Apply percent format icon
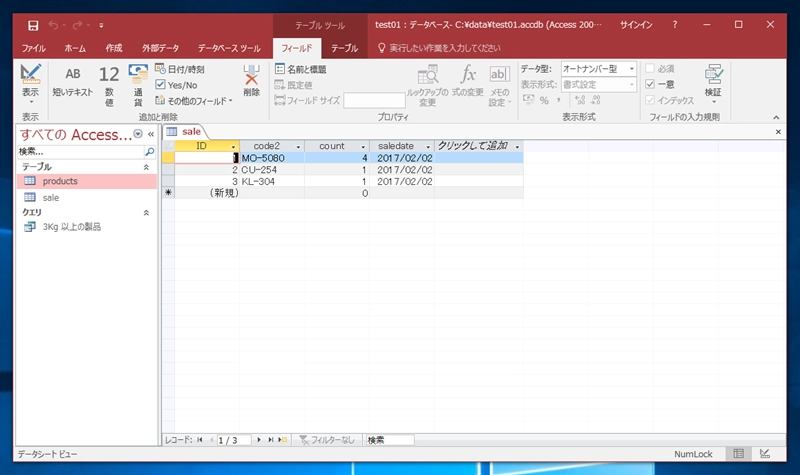This screenshot has height=475, width=800. (544, 100)
